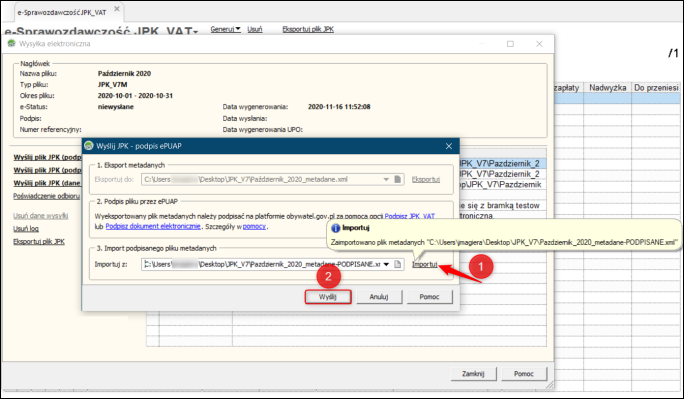
Task: Maximize the Wysyłka elektroniczna window
Action: 510,44
